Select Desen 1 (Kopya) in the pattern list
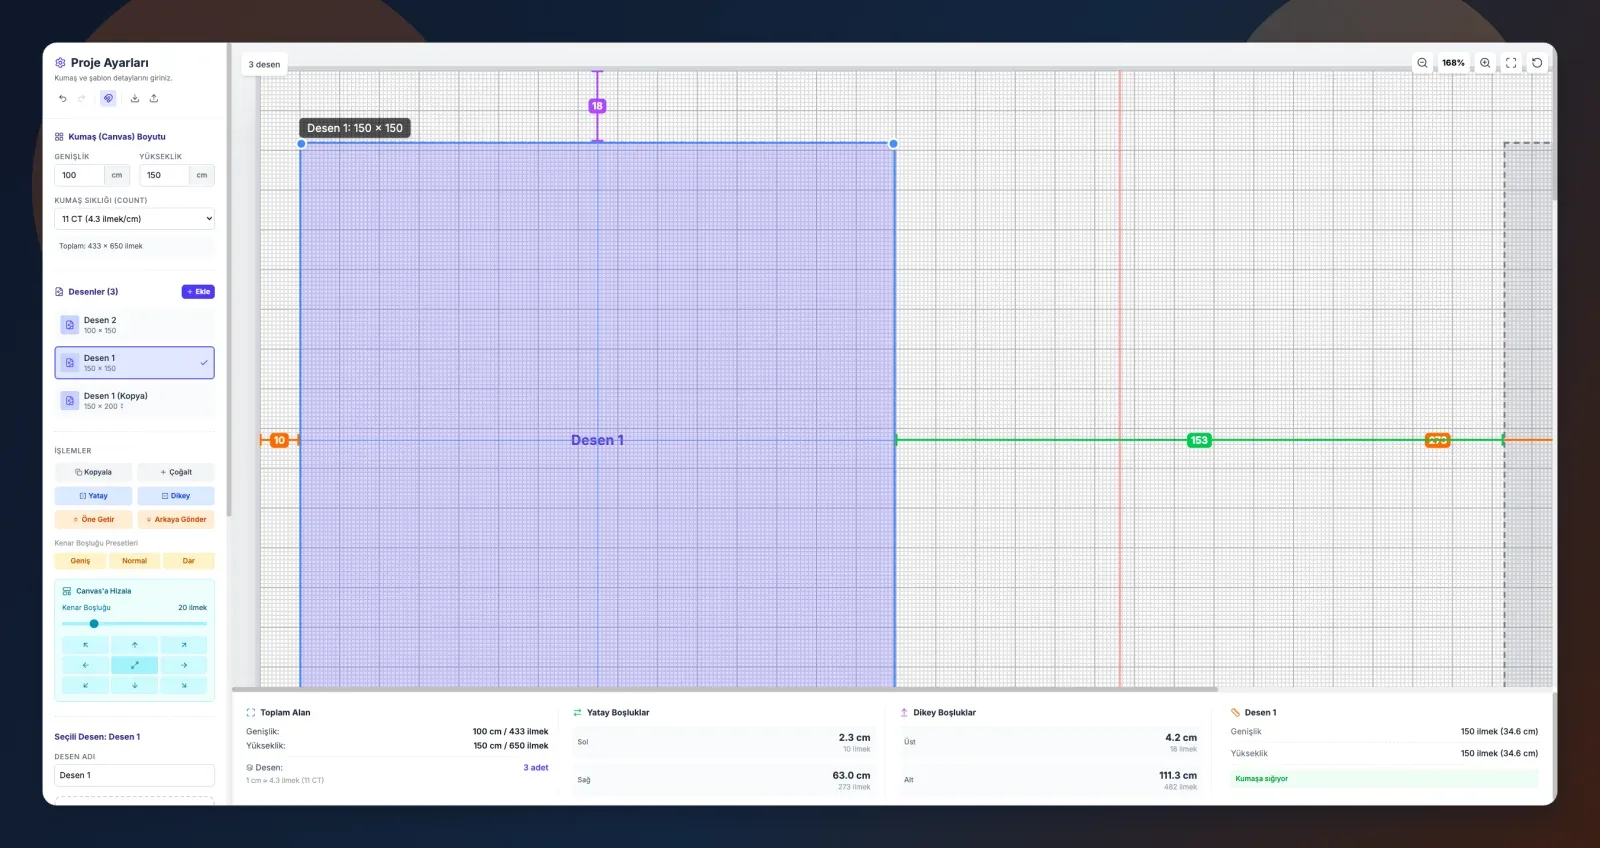Viewport: 1600px width, 848px height. tap(134, 401)
